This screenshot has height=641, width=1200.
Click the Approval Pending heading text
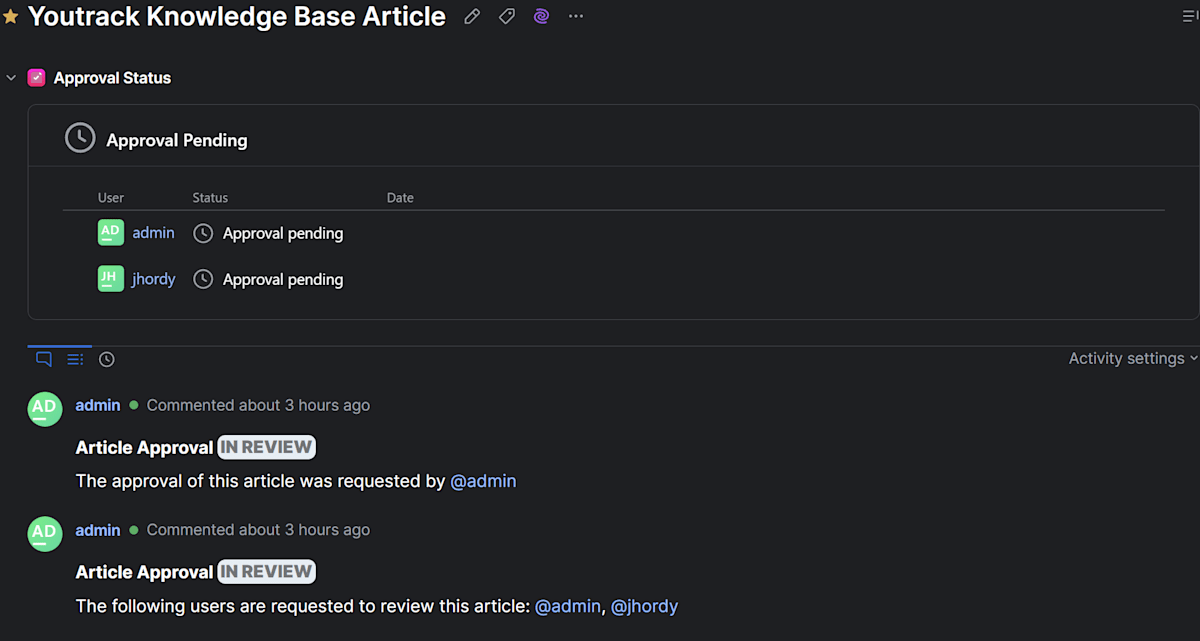pyautogui.click(x=177, y=141)
